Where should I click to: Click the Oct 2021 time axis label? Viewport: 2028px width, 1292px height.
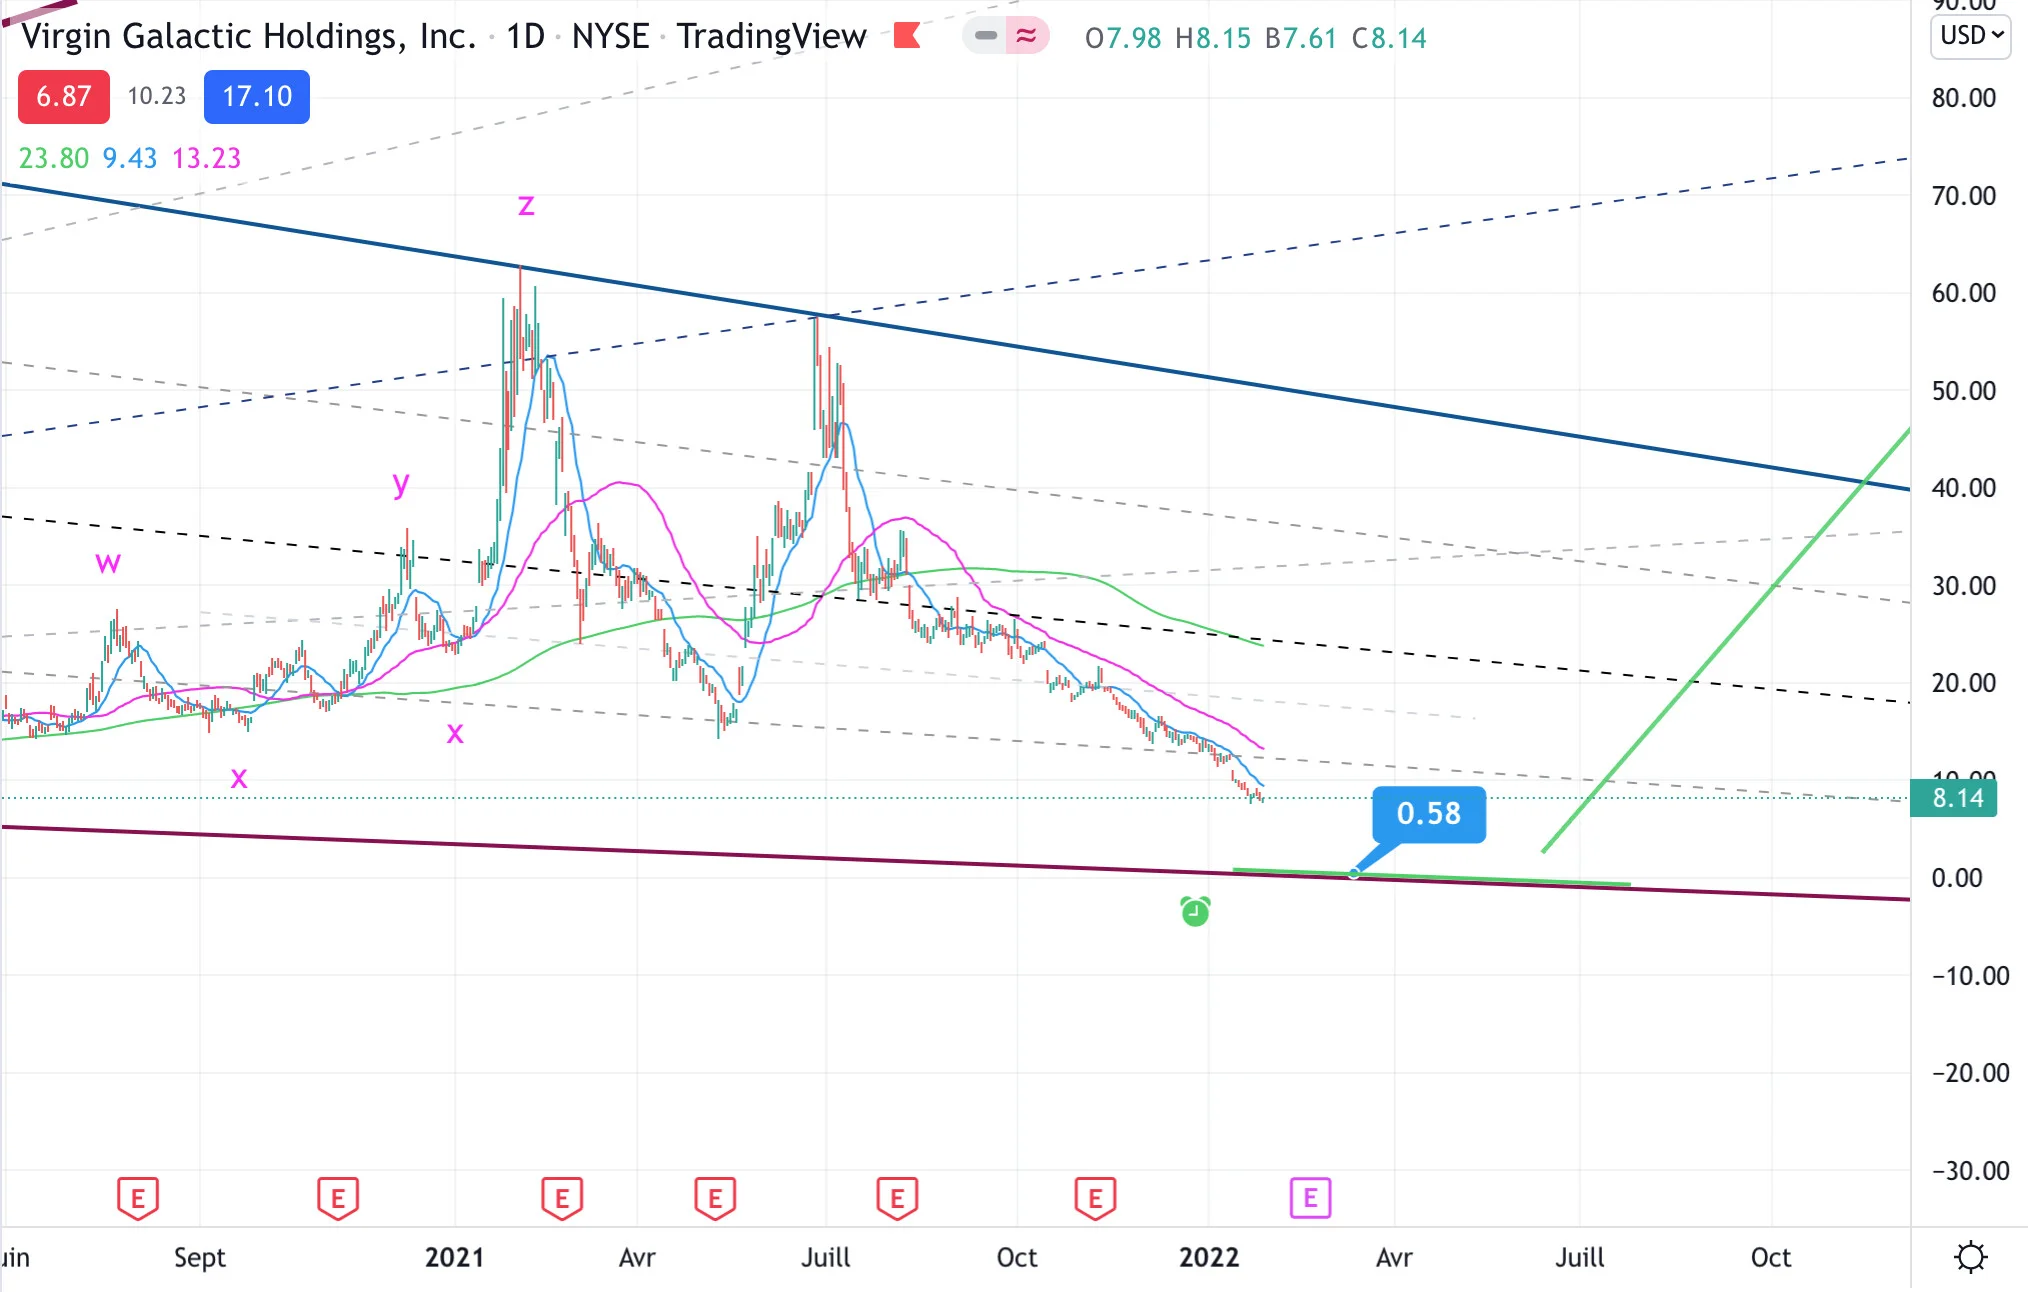[1017, 1257]
